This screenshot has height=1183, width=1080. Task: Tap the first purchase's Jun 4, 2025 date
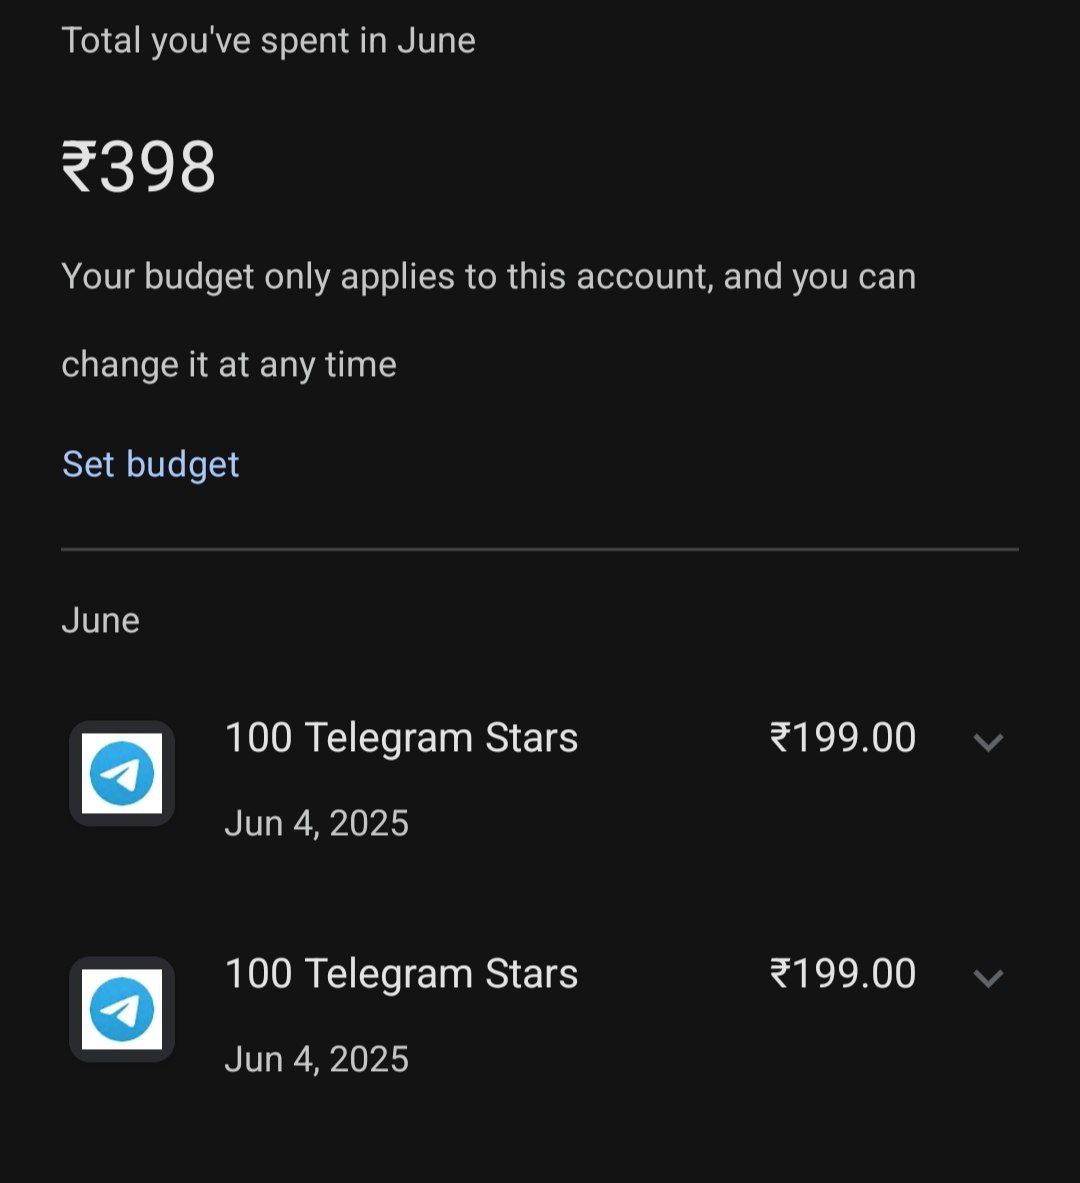coord(316,823)
